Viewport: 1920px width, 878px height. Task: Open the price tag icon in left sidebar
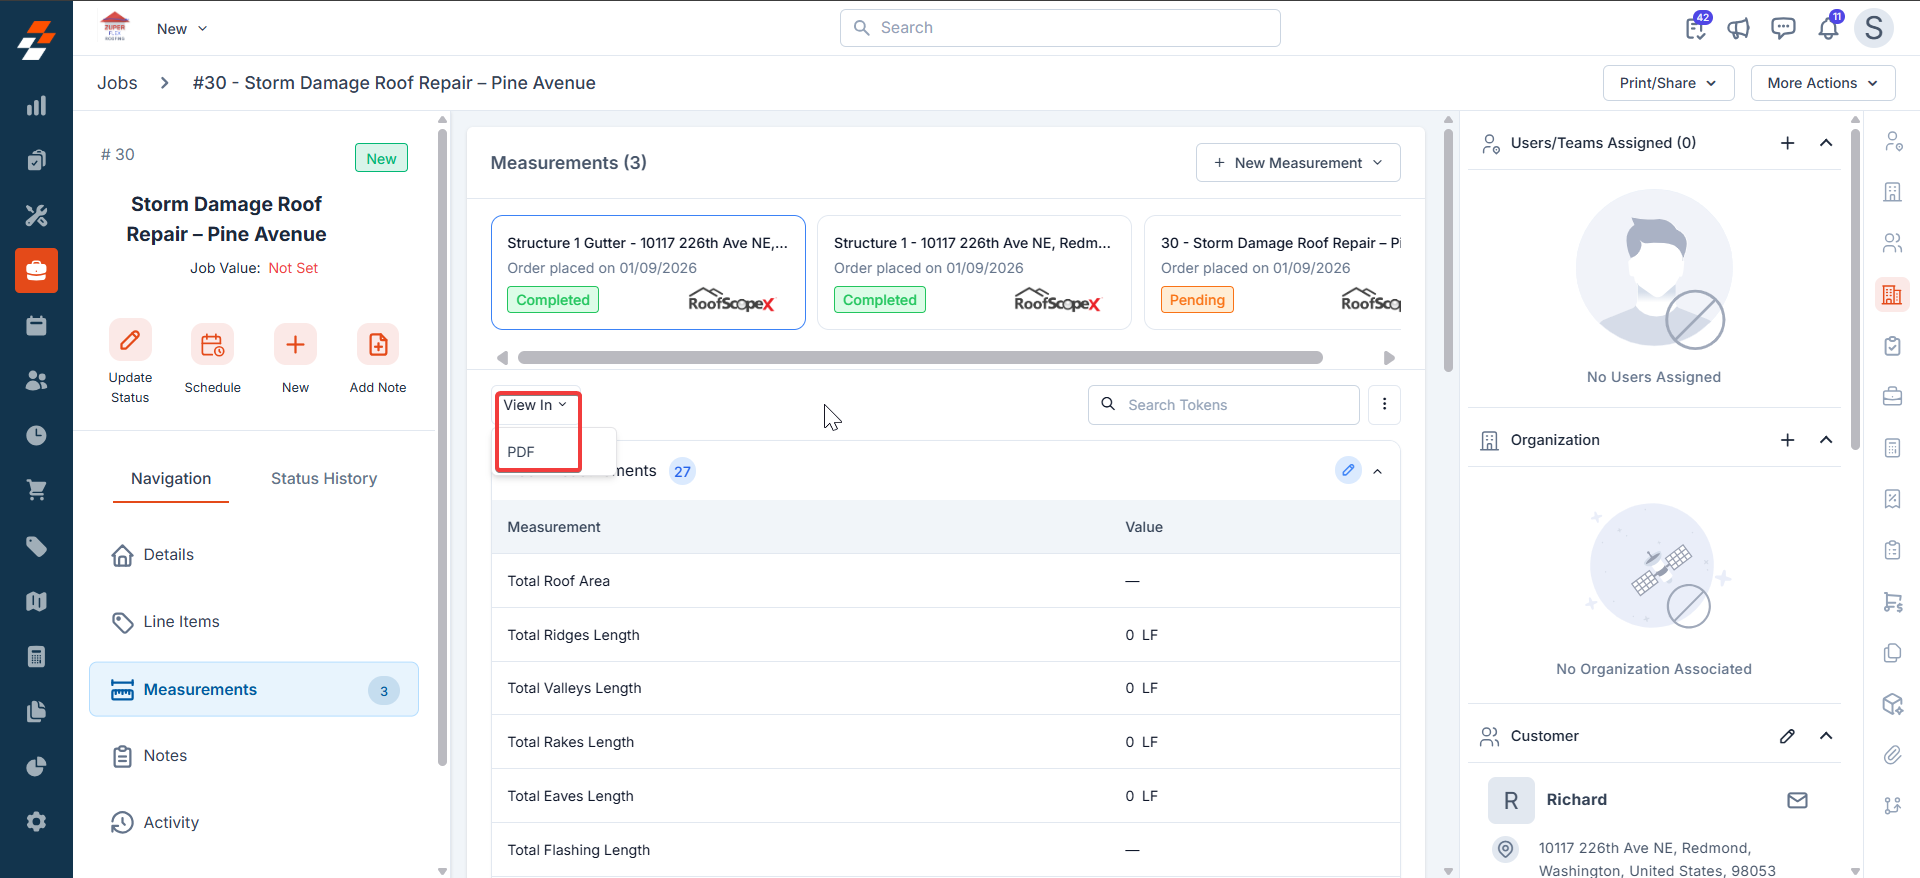(36, 546)
